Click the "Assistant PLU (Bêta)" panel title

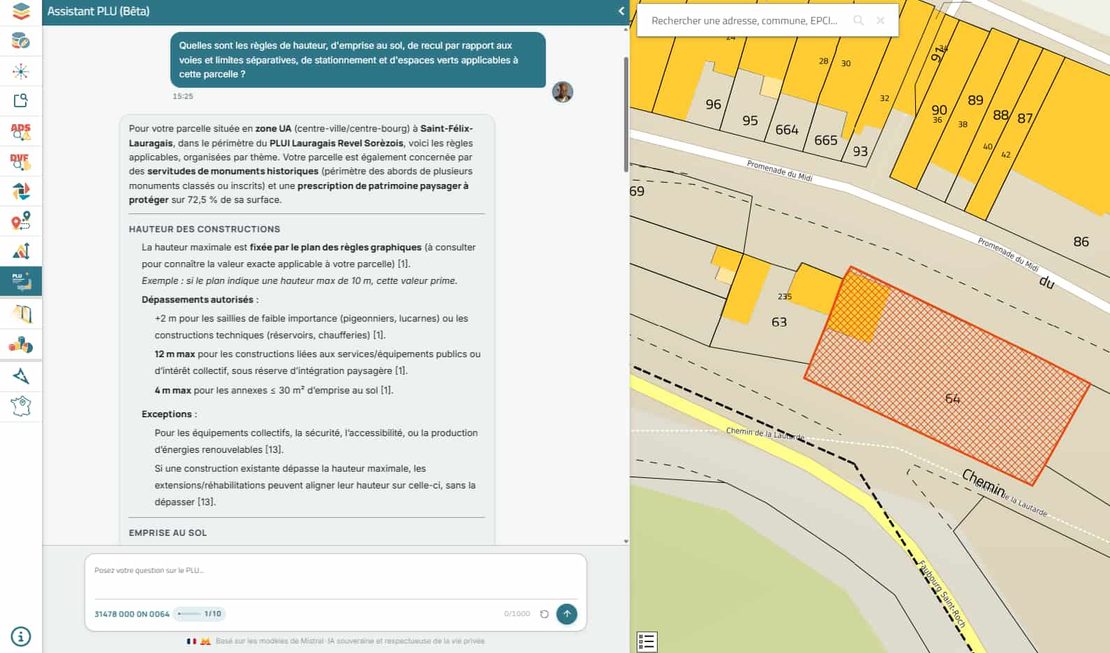tap(98, 11)
